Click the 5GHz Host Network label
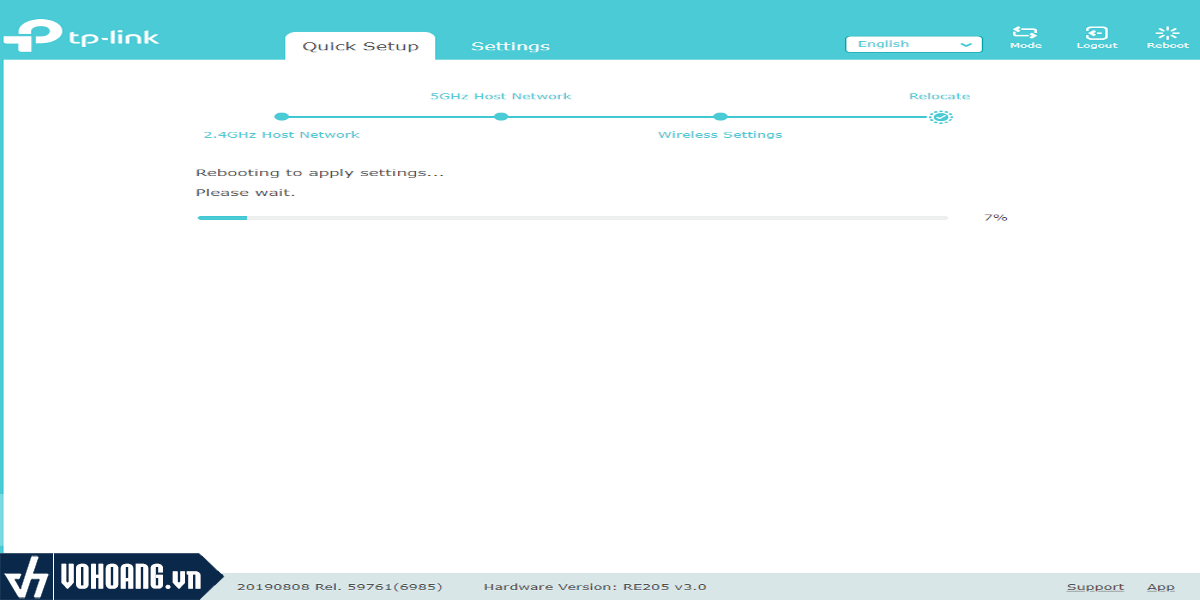 (x=501, y=97)
